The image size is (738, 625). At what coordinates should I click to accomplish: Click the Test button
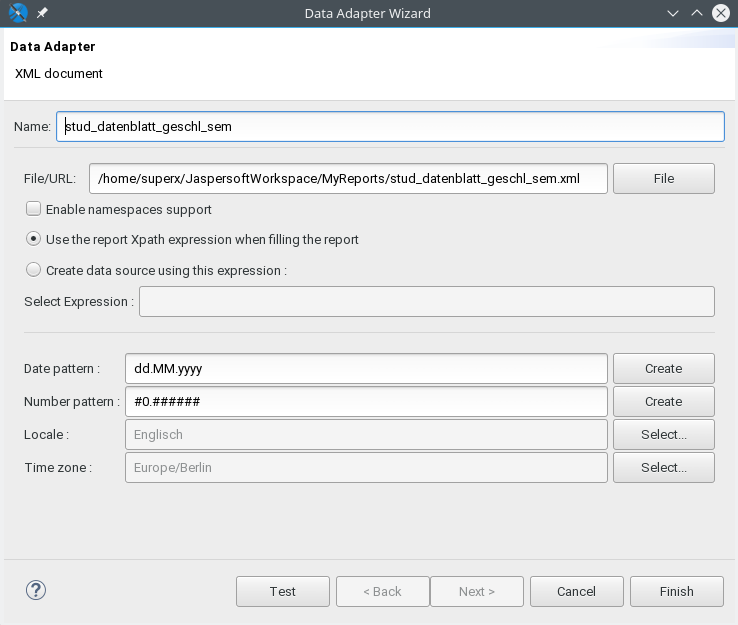[x=283, y=592]
